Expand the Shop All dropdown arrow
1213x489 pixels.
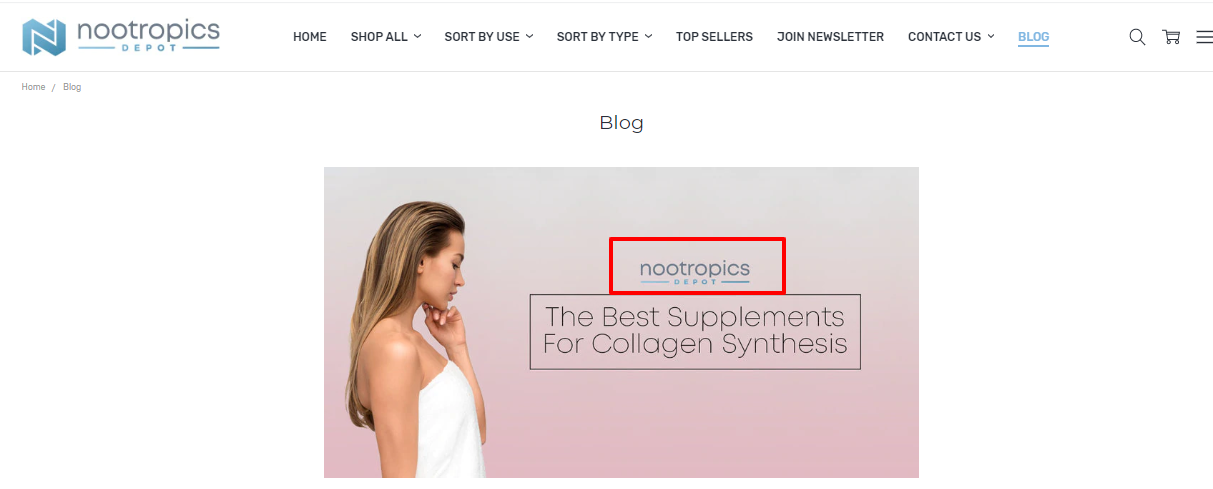tap(418, 36)
